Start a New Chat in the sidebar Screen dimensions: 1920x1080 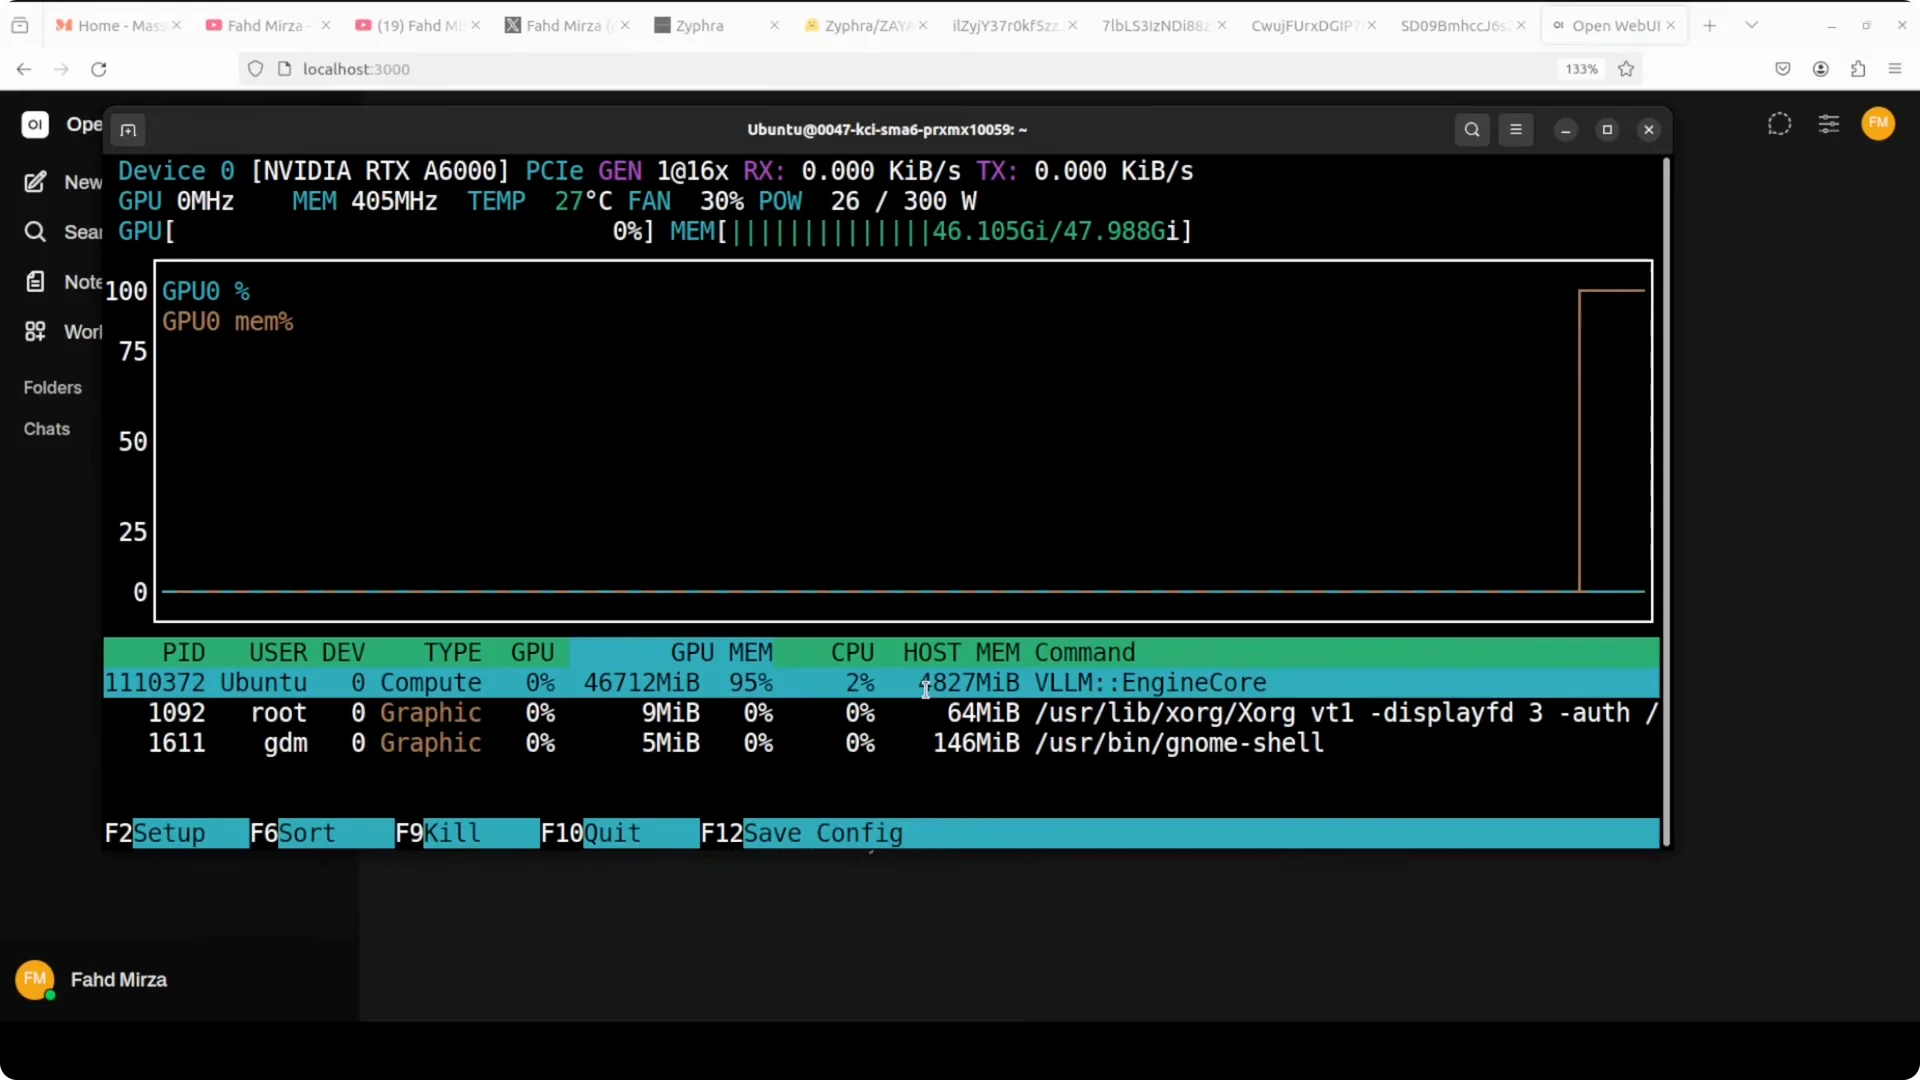click(62, 182)
